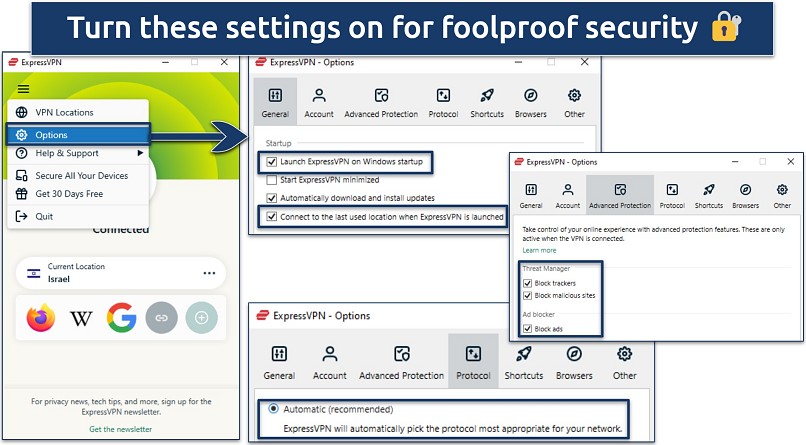Toggle Connect to the last used location
This screenshot has width=806, height=445.
coord(271,217)
